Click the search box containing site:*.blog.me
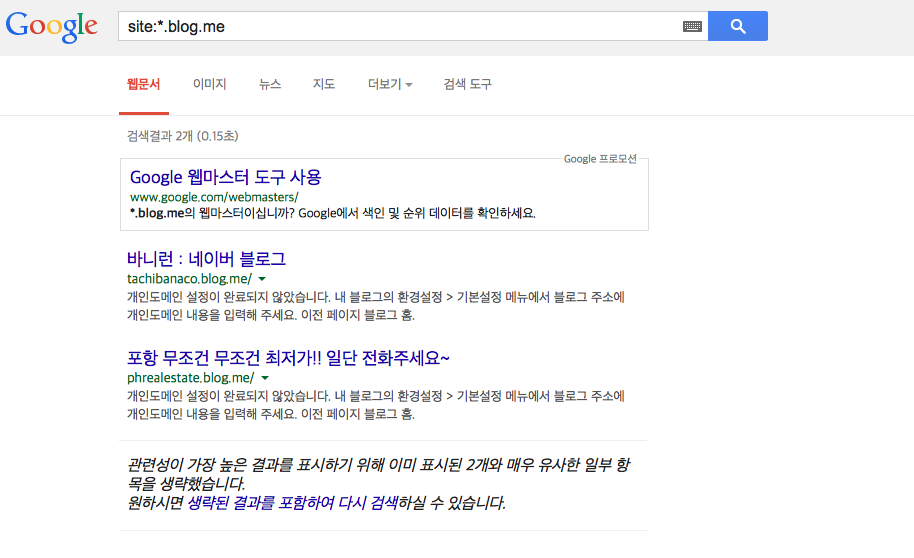 [x=400, y=27]
